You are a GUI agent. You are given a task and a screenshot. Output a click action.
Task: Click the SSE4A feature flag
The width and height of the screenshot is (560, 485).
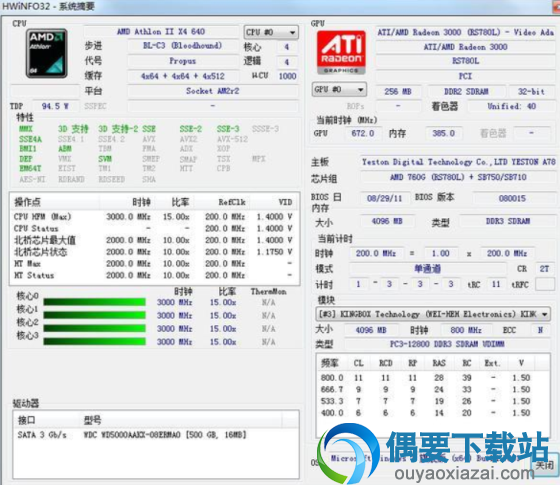click(x=30, y=139)
